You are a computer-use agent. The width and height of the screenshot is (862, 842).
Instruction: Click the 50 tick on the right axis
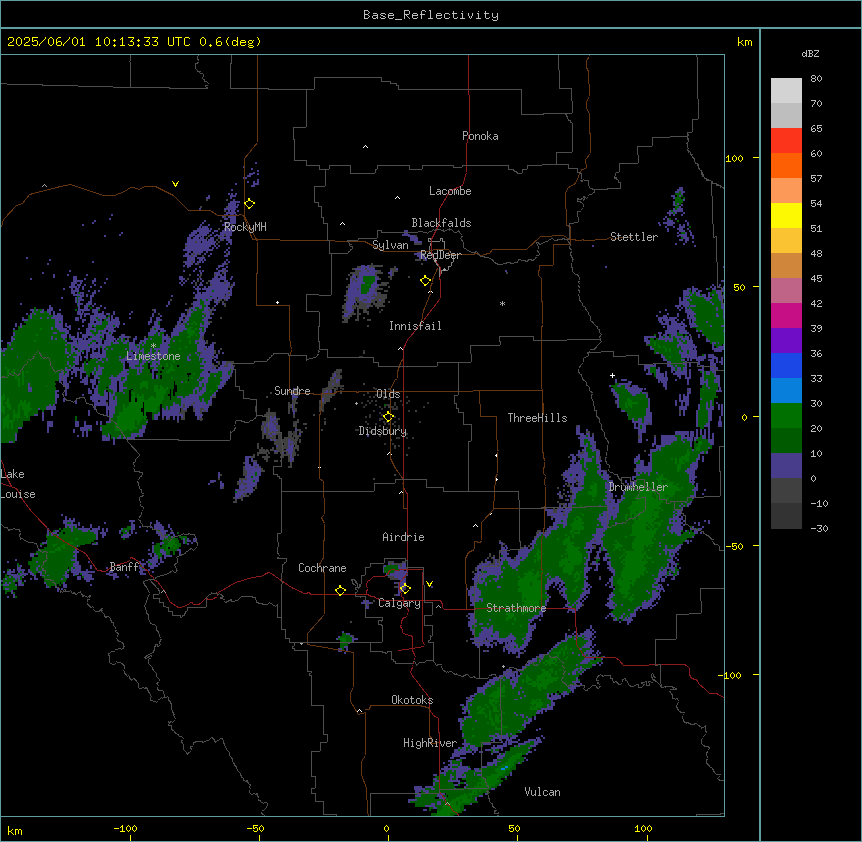click(739, 287)
